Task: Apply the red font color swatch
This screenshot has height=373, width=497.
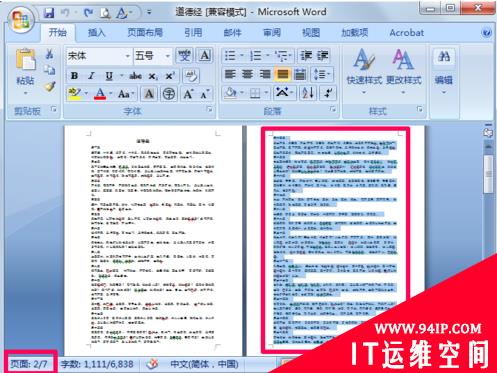Action: tap(100, 94)
